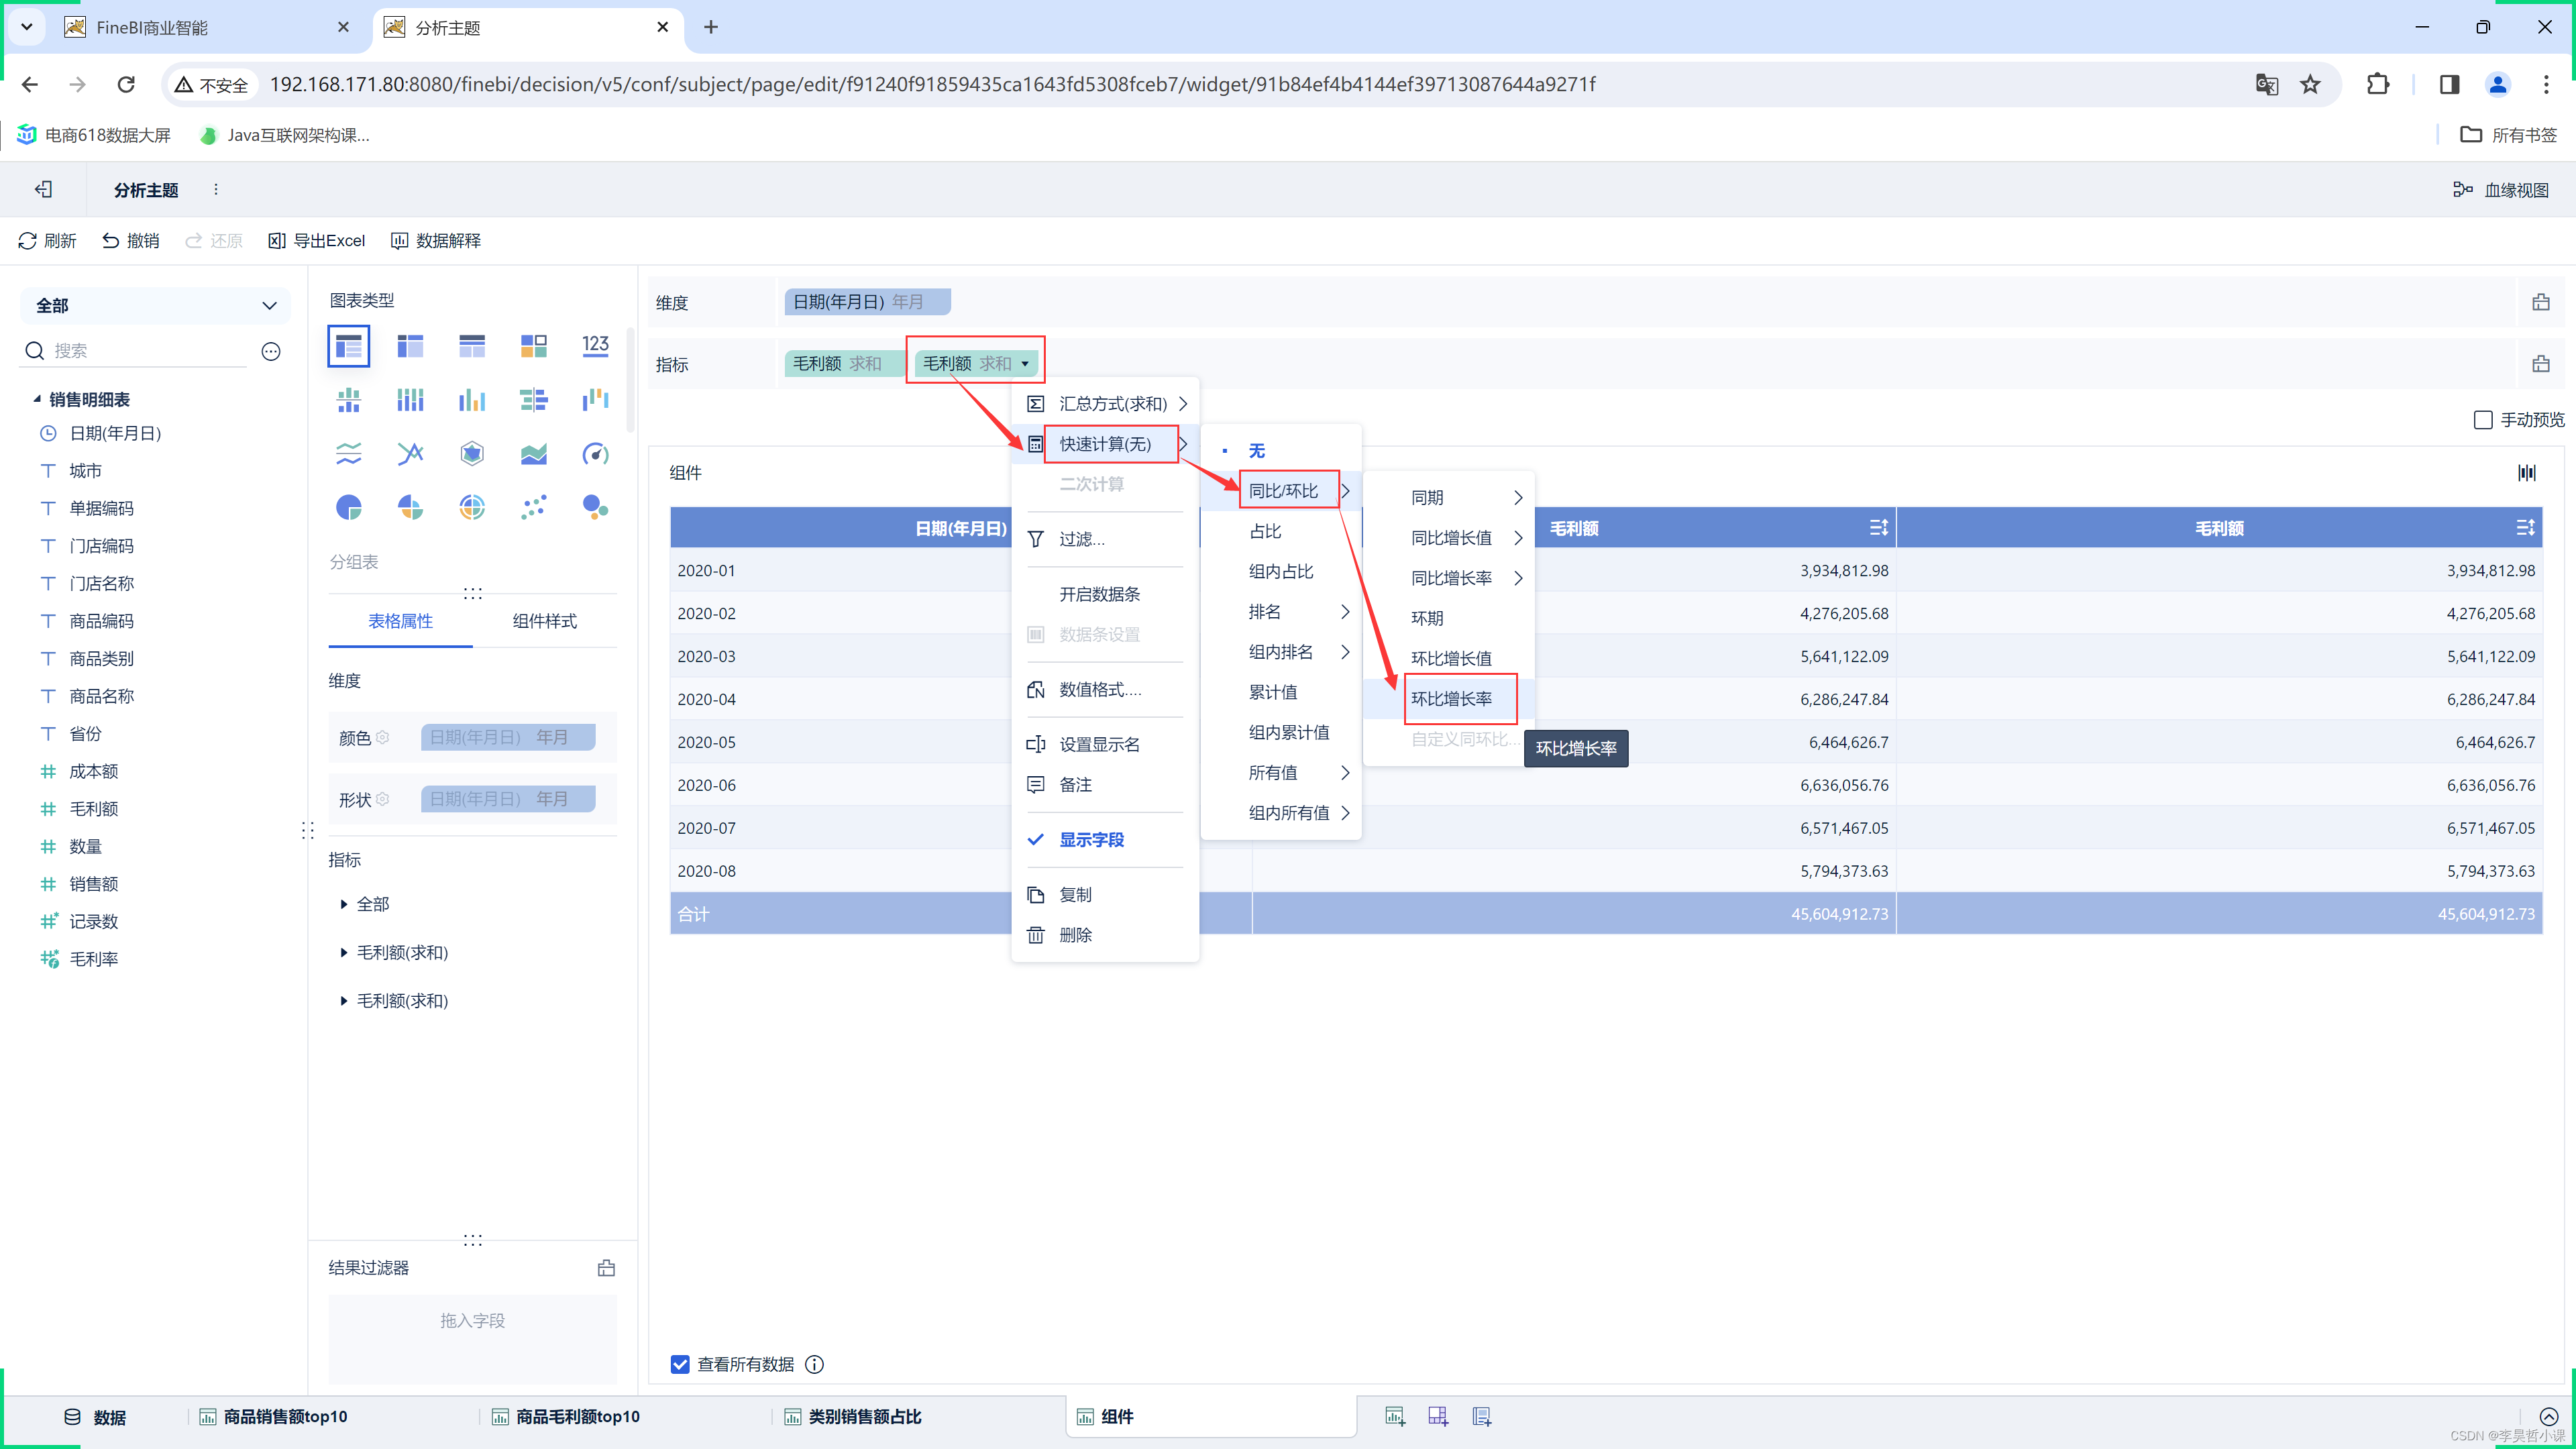The width and height of the screenshot is (2576, 1449).
Task: Open the 全部 dataset dropdown
Action: 155,306
